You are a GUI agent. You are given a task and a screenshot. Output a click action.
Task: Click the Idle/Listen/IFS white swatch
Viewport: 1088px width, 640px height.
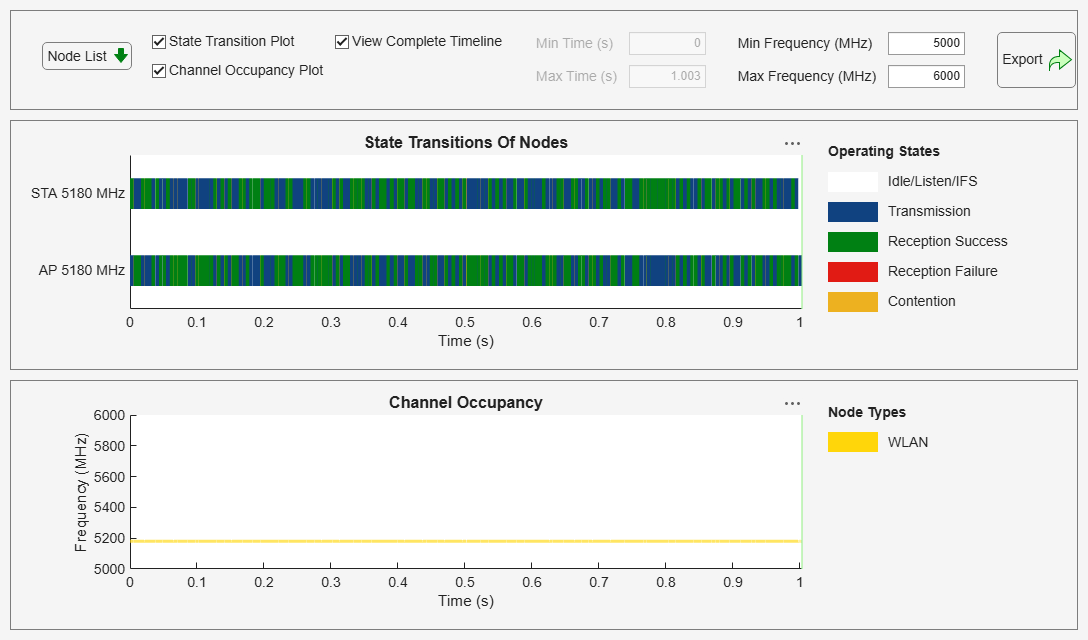[x=853, y=182]
